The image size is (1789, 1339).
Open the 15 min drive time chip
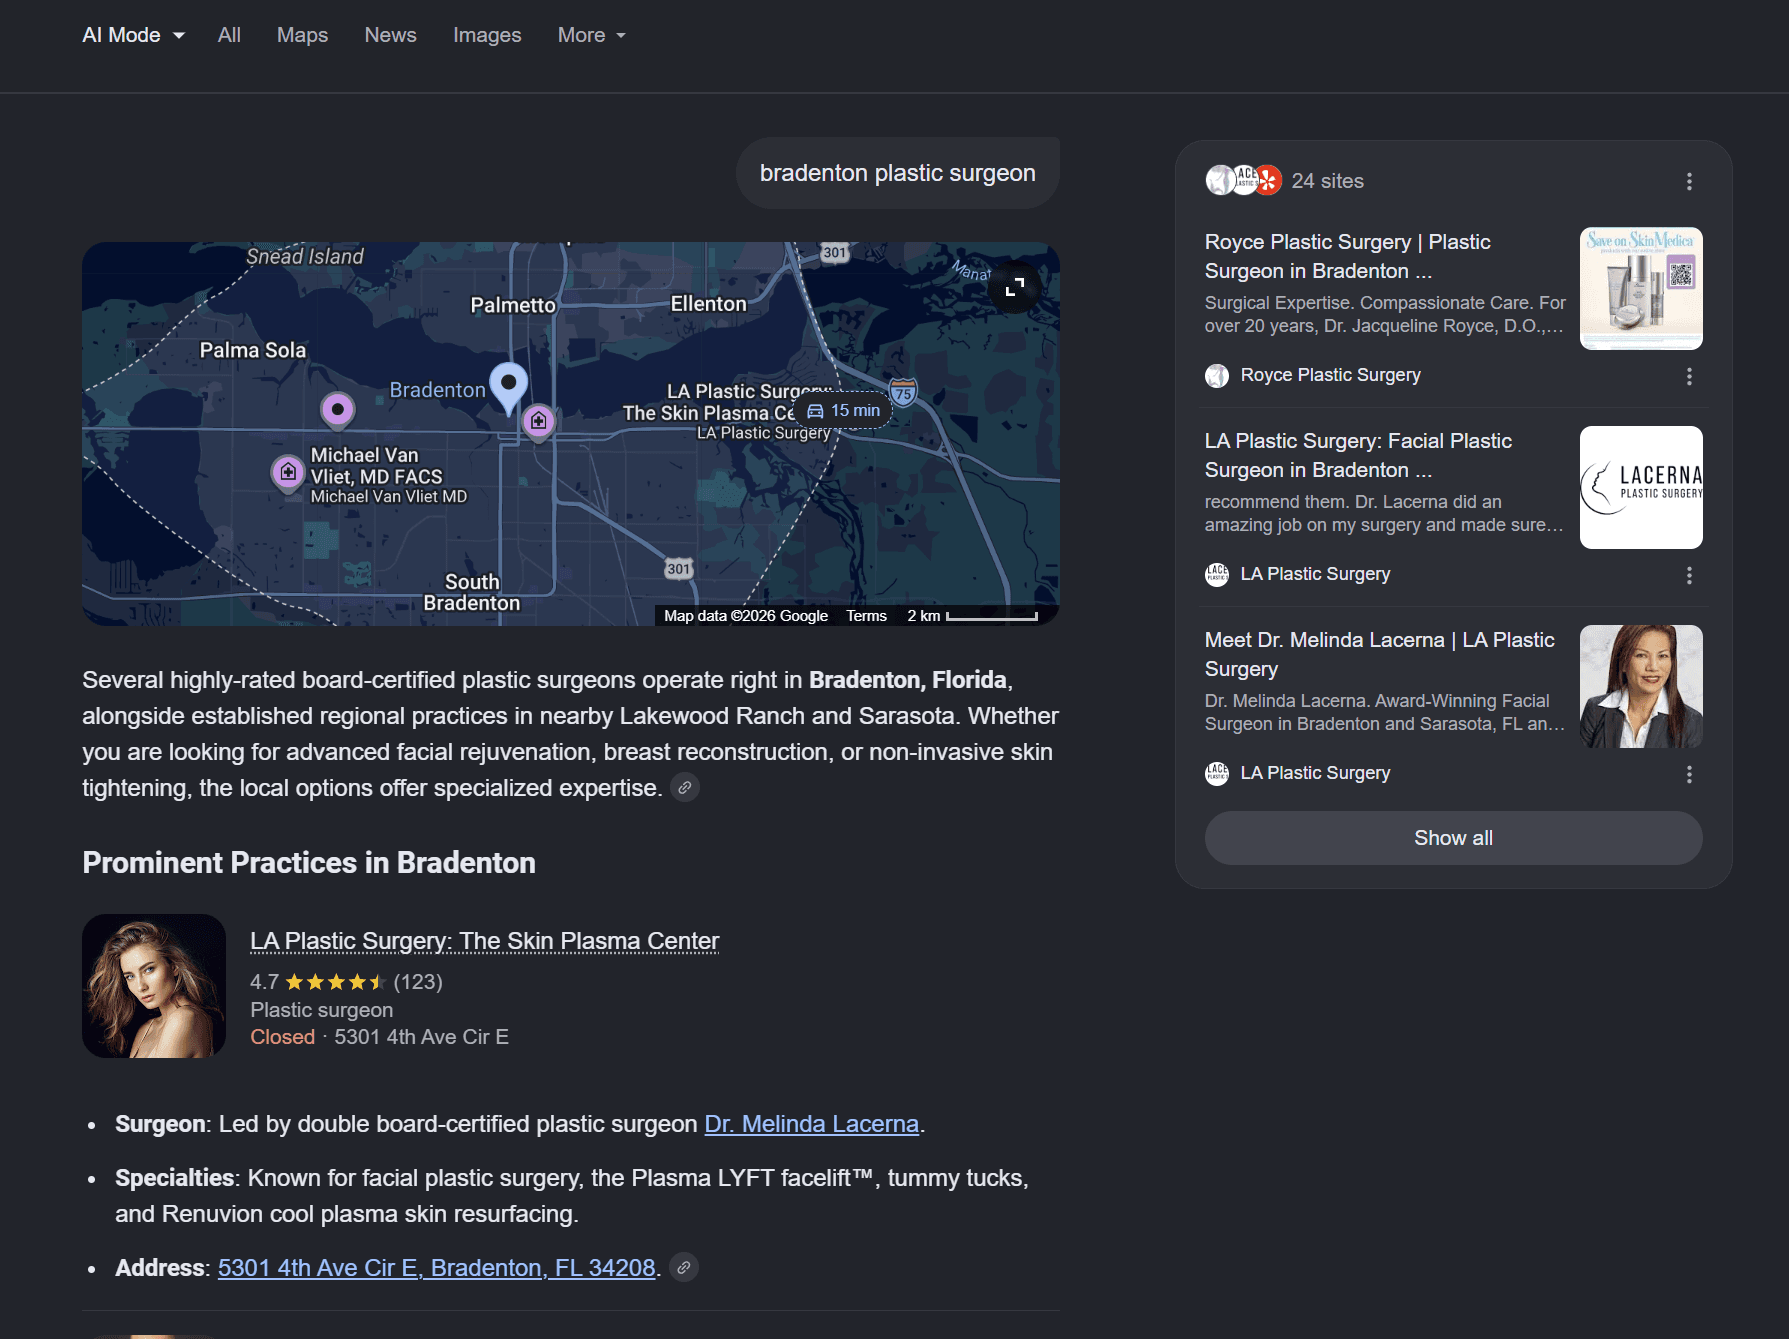[843, 410]
